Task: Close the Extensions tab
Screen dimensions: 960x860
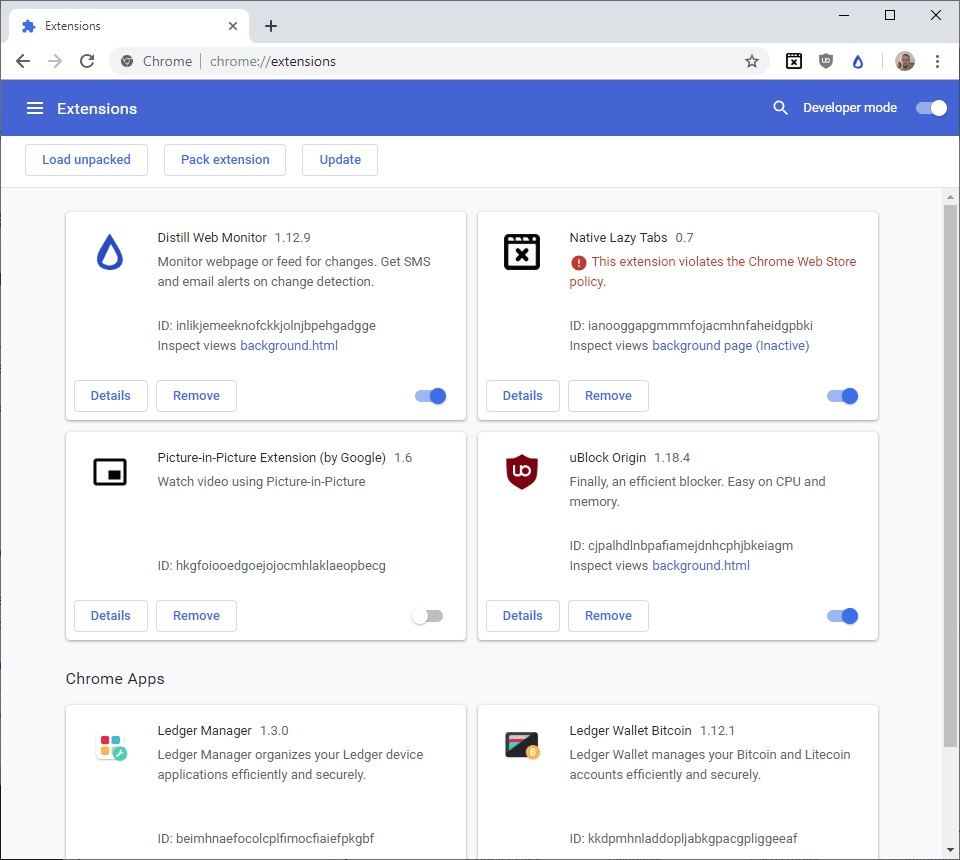Action: click(233, 26)
